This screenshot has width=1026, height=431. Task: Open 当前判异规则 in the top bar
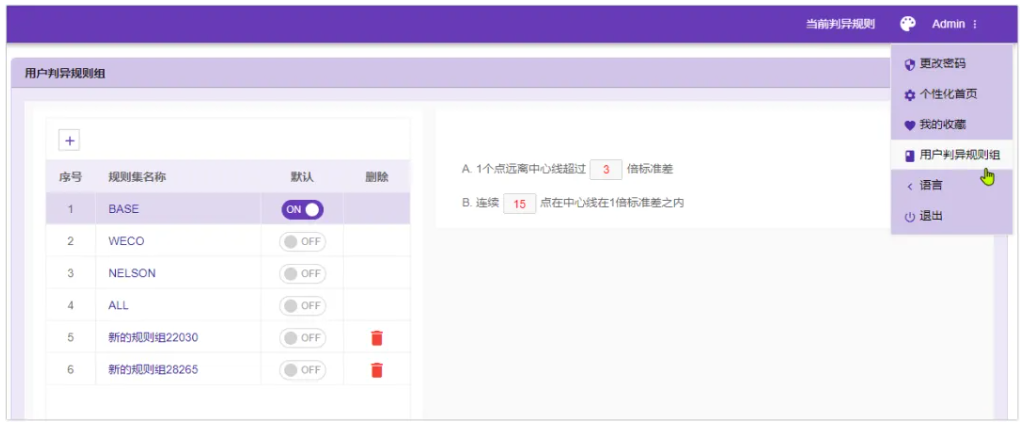840,24
